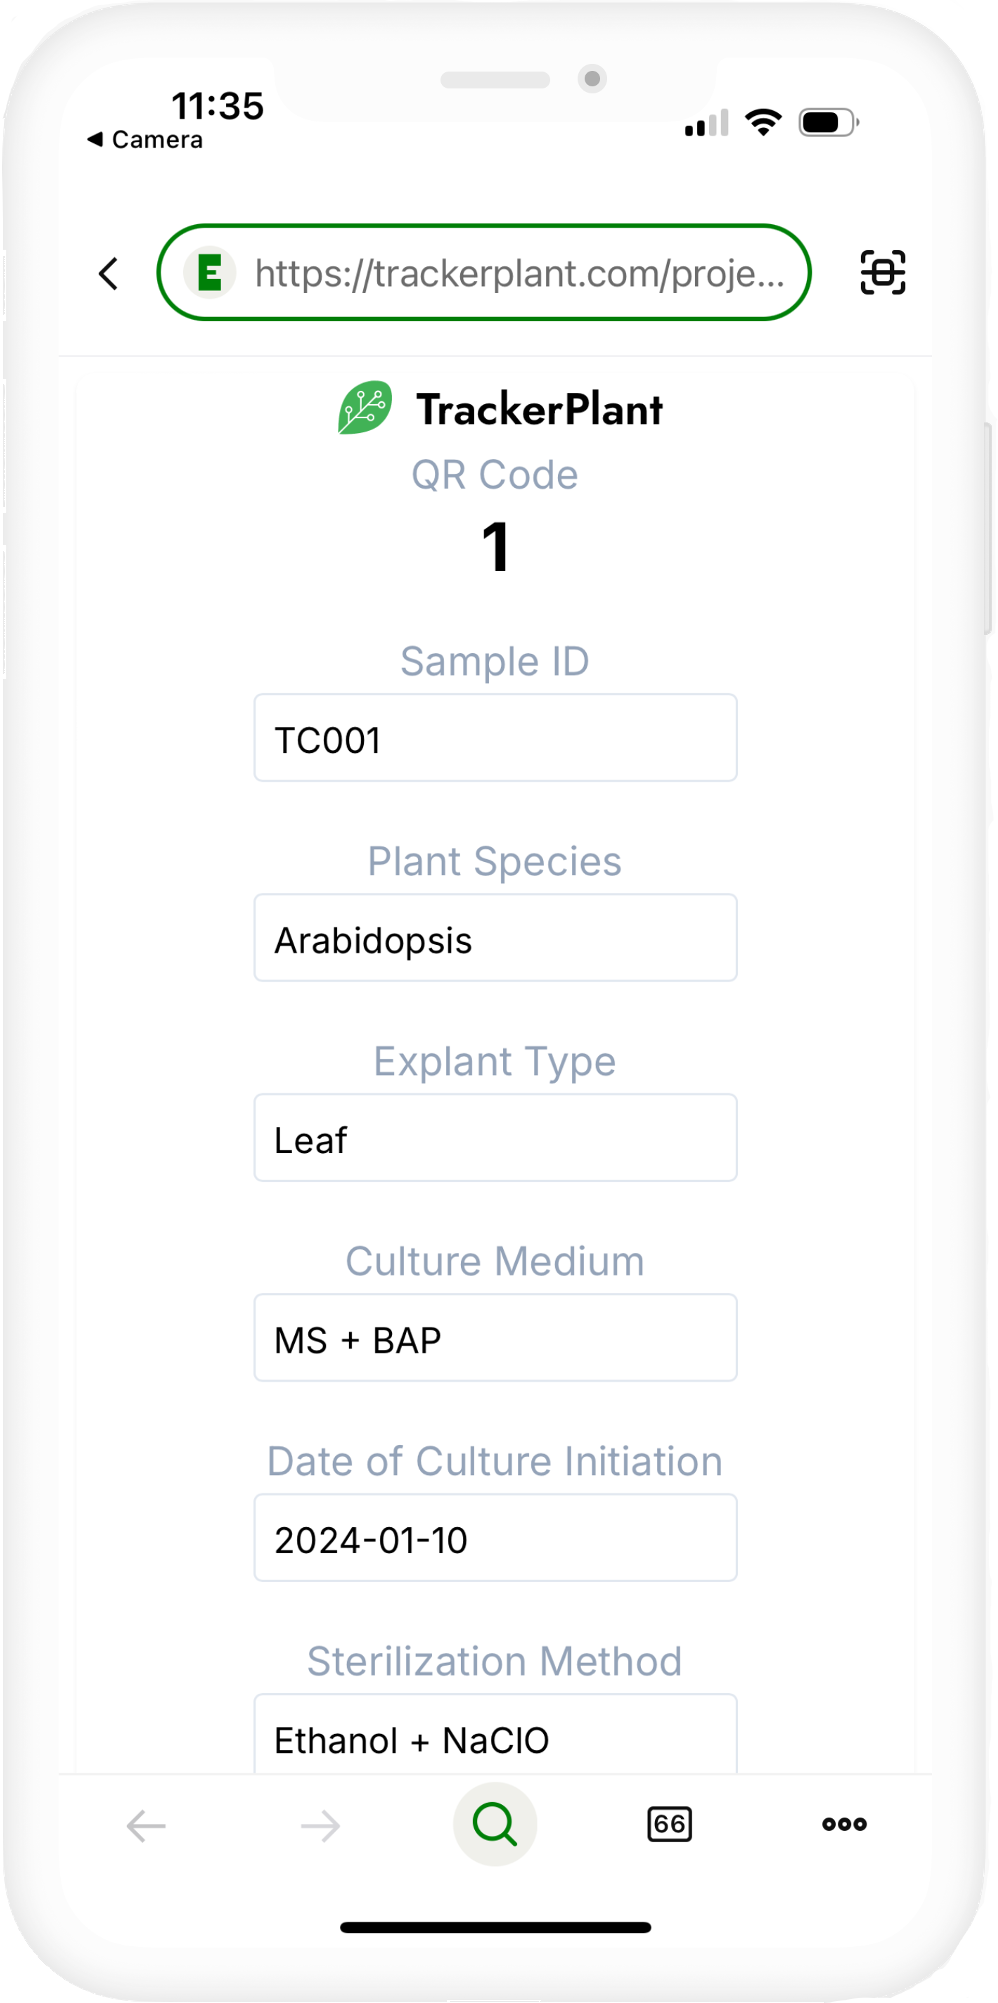This screenshot has height=2003, width=998.
Task: Click the Culture Medium field MS + BAP
Action: point(495,1338)
